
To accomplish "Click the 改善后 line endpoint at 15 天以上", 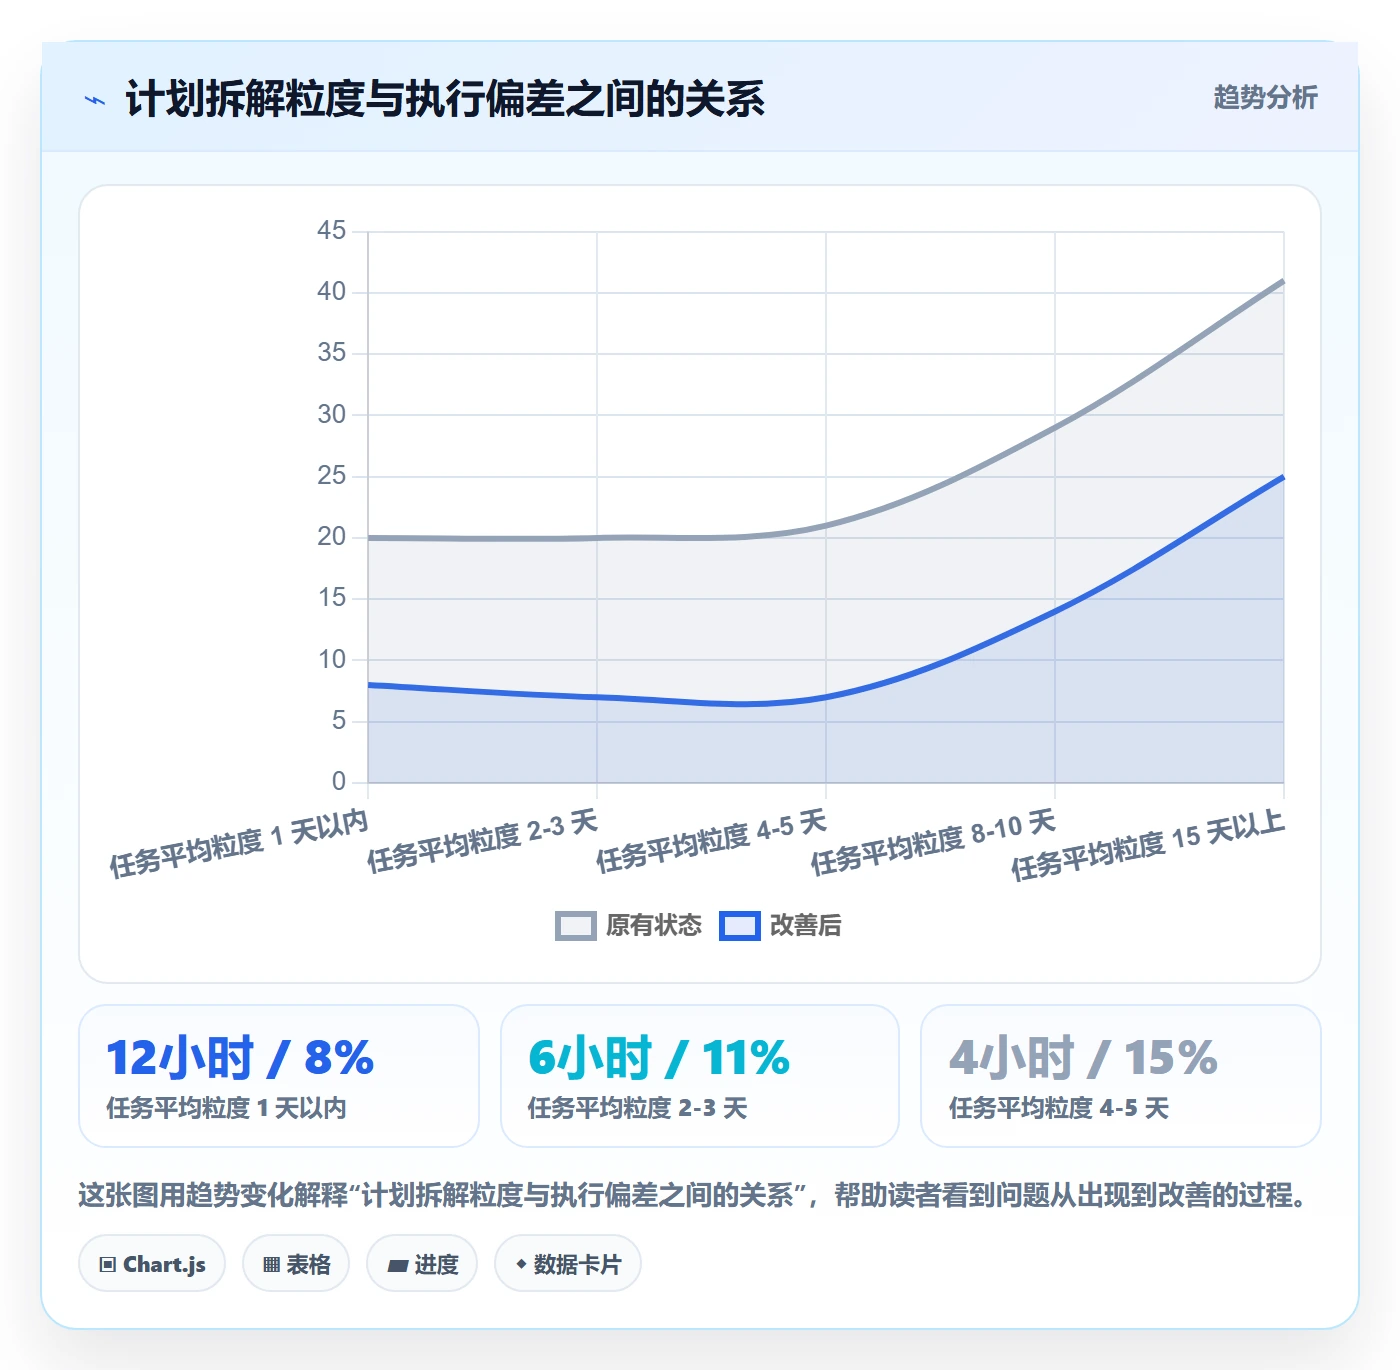I will 1283,477.
